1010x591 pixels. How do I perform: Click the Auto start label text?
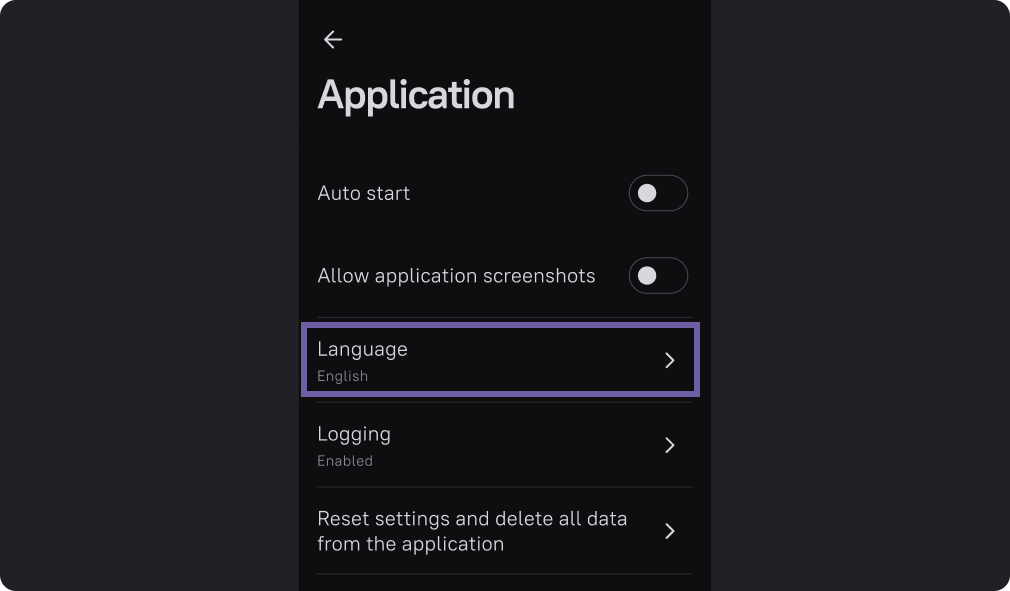(364, 193)
